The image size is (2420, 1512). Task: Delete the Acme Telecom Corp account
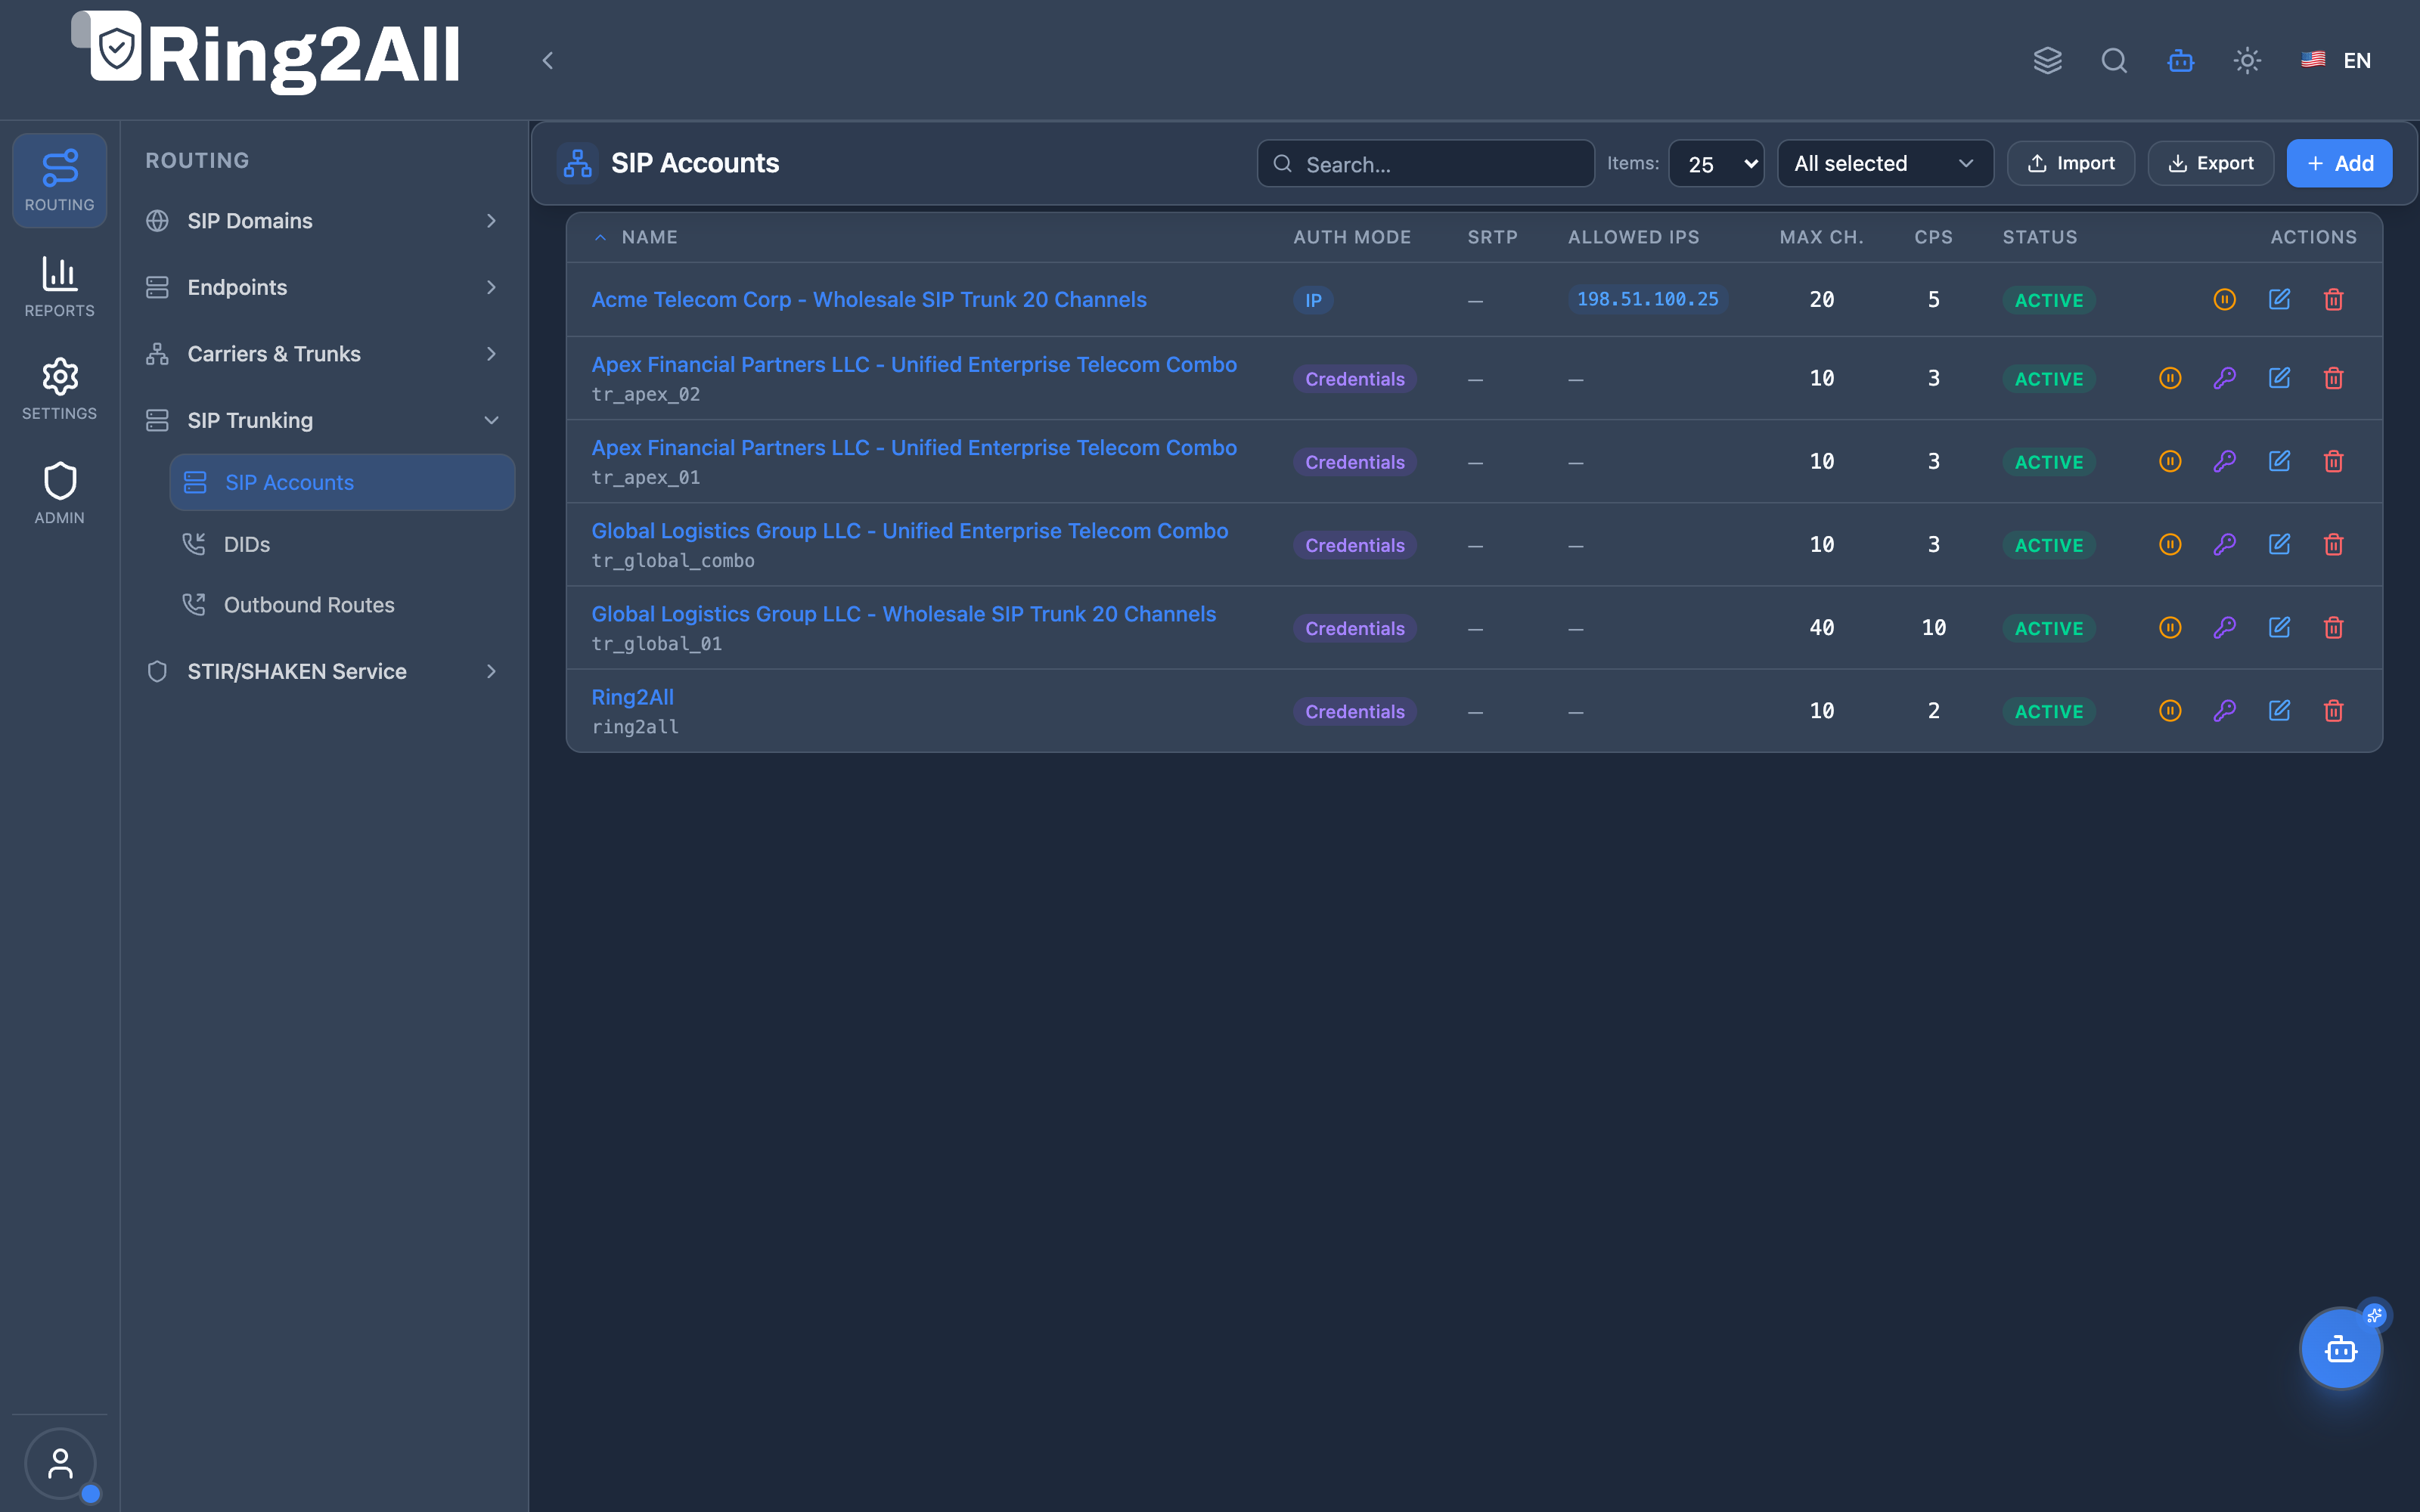[x=2333, y=299]
